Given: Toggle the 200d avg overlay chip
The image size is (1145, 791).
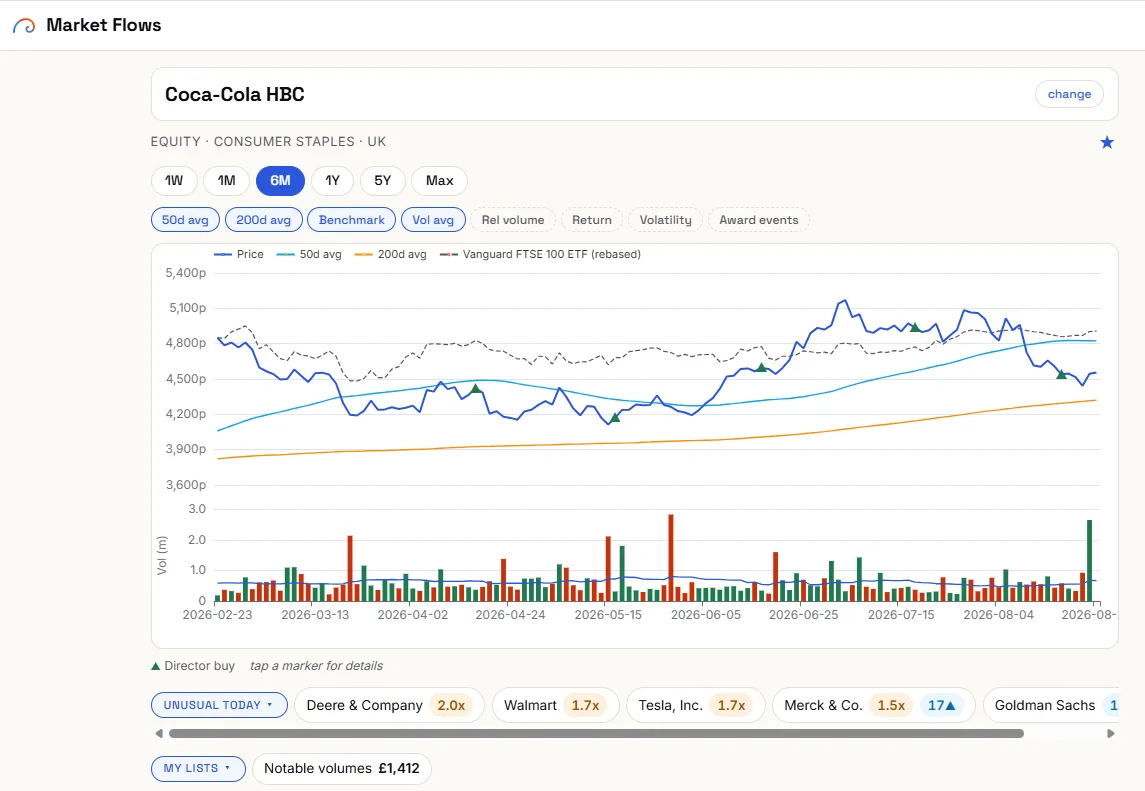Looking at the screenshot, I should click(x=264, y=220).
